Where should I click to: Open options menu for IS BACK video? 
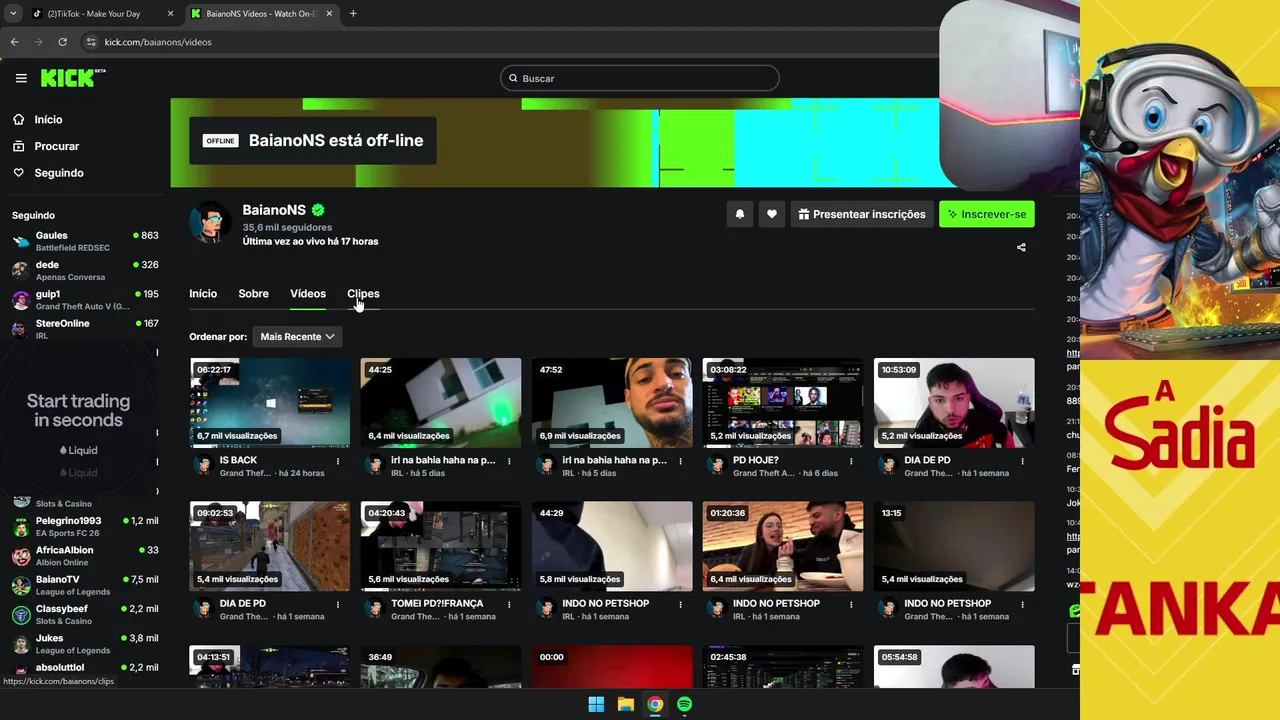point(338,461)
